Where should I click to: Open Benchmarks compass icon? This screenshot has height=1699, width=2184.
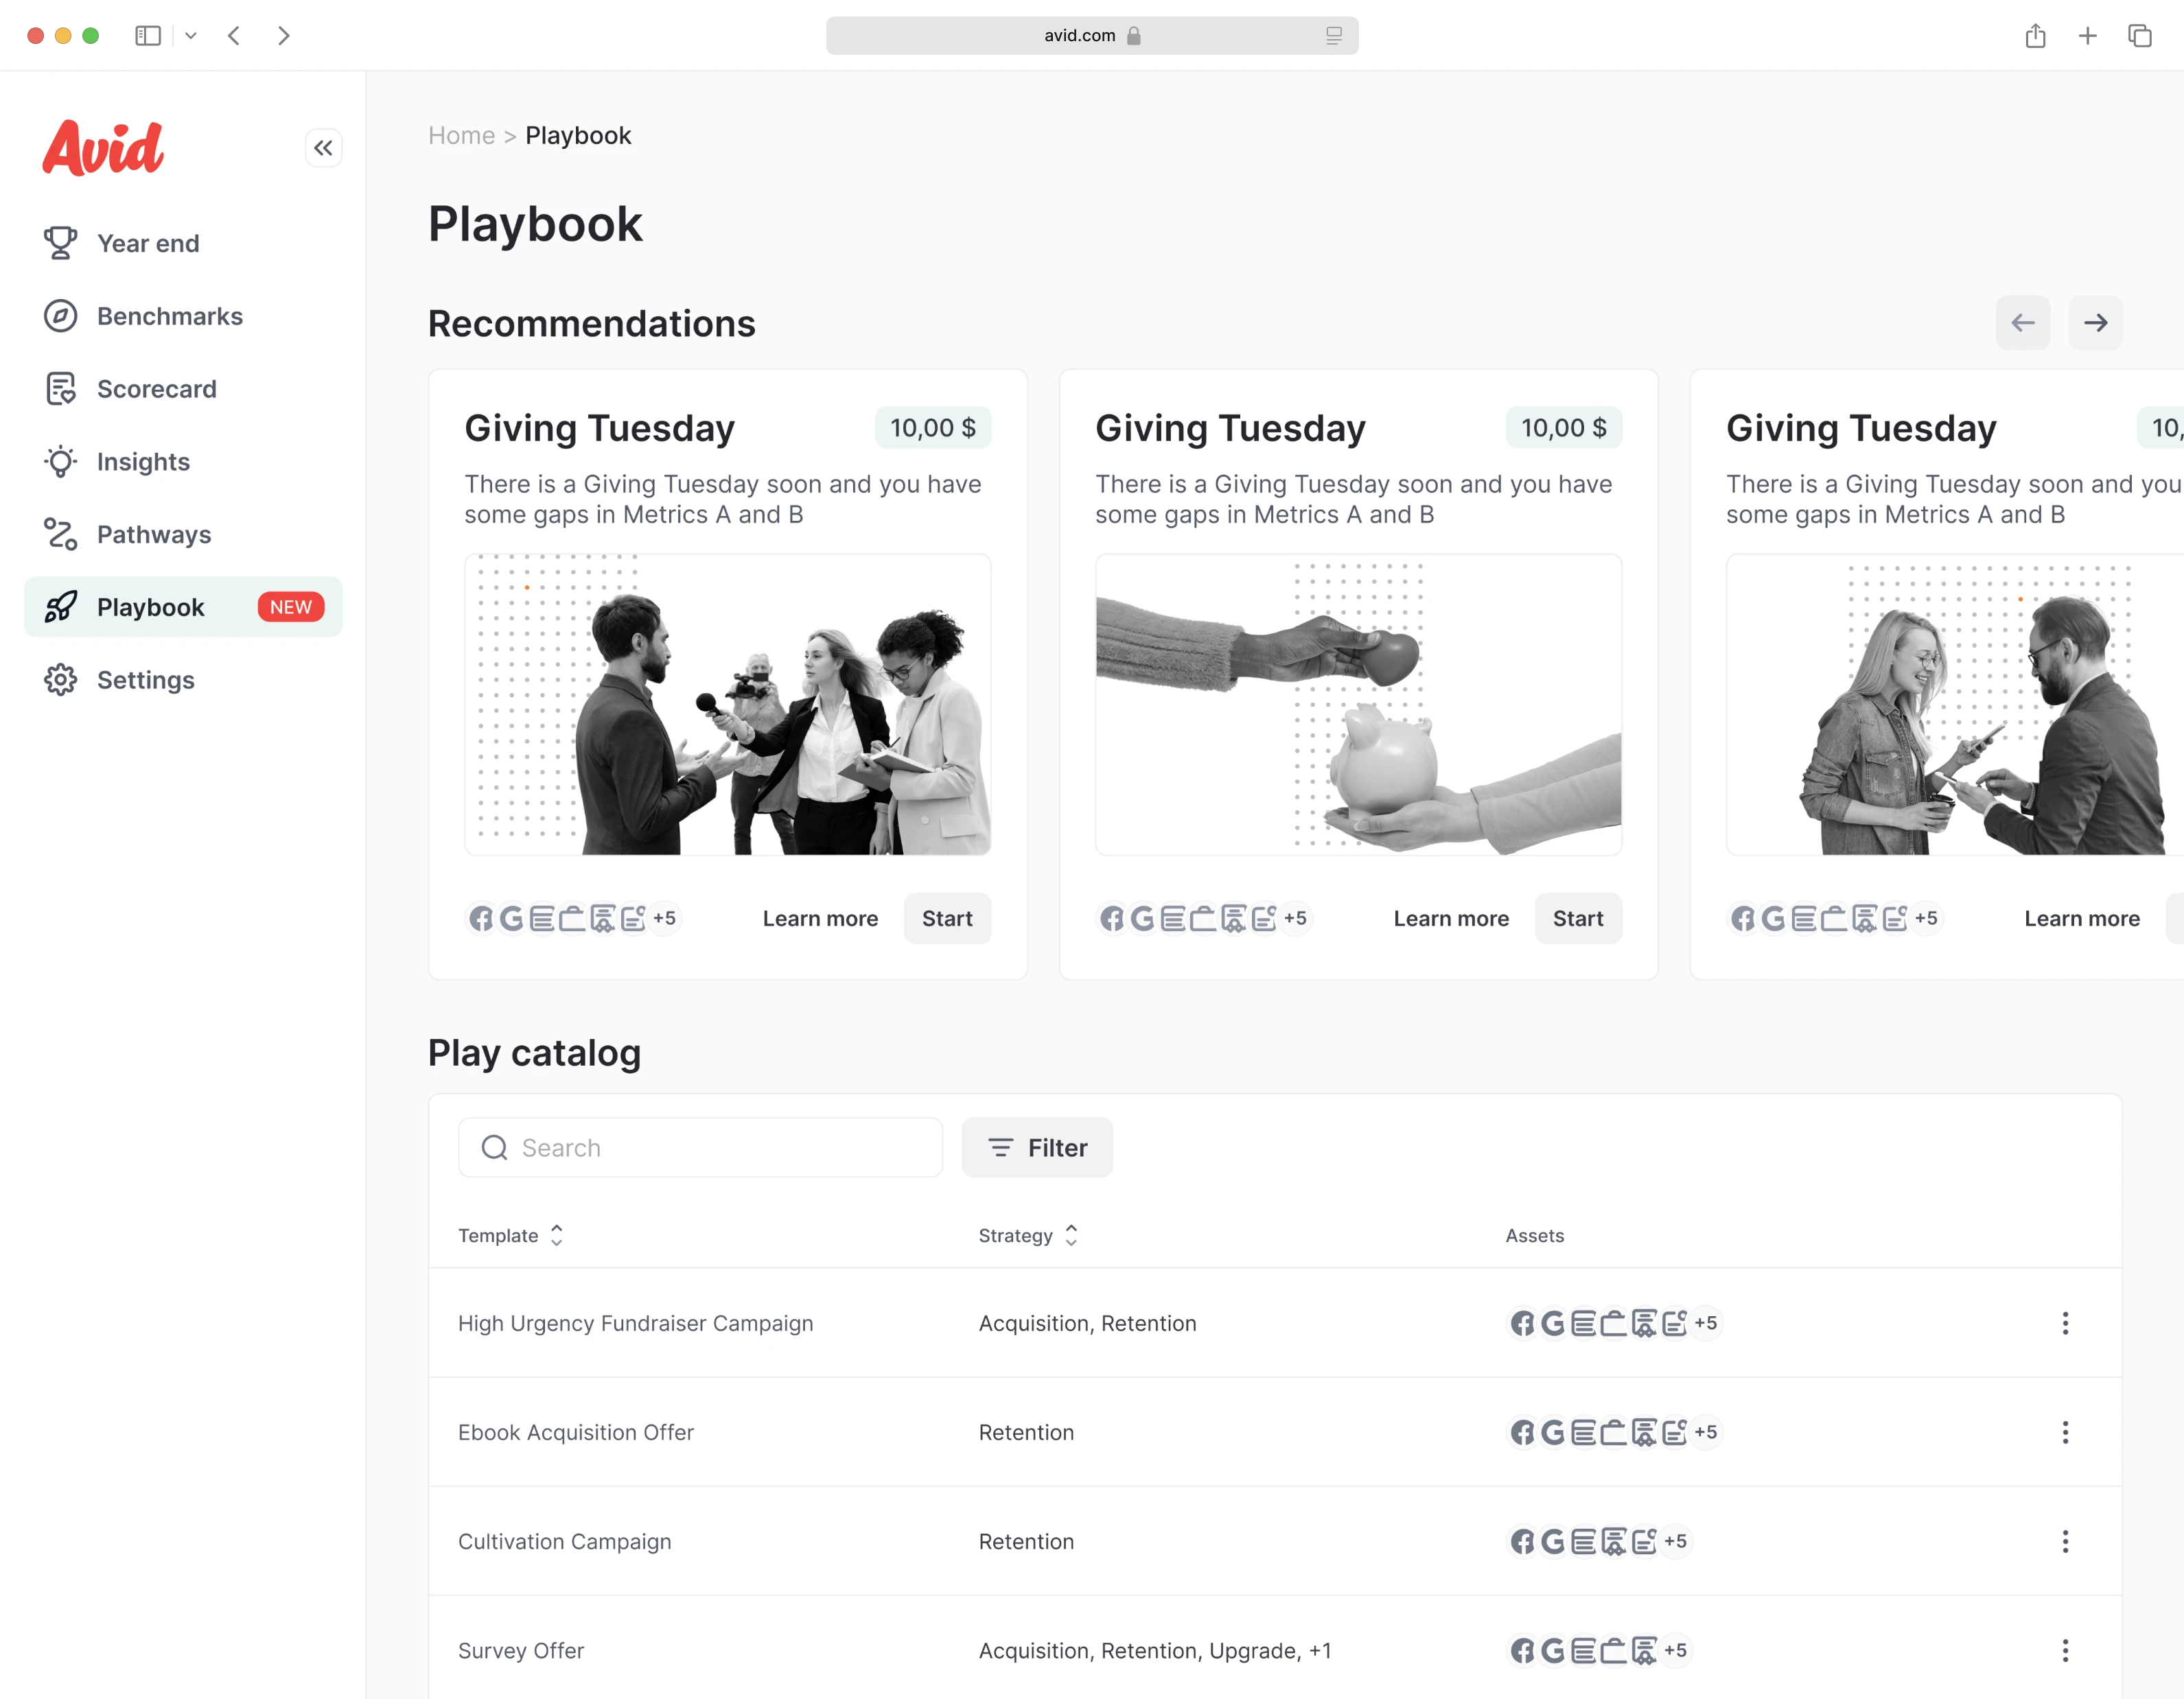click(60, 316)
